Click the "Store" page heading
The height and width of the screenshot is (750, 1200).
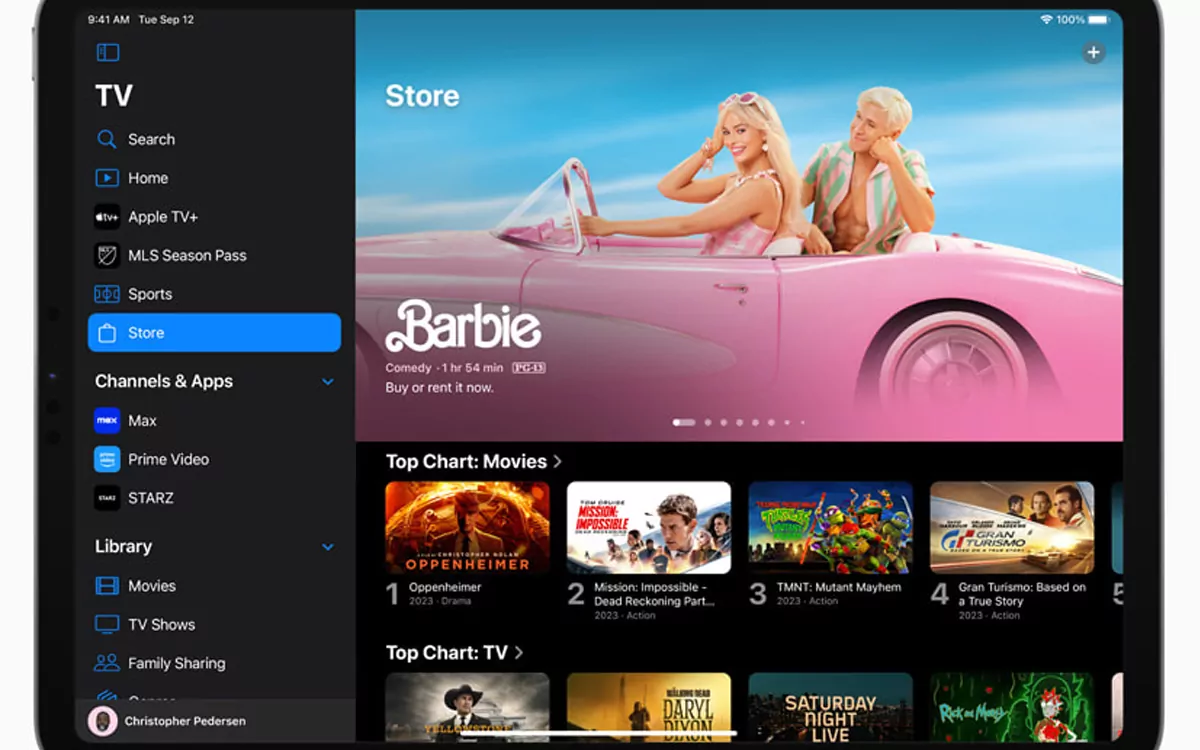click(x=422, y=96)
